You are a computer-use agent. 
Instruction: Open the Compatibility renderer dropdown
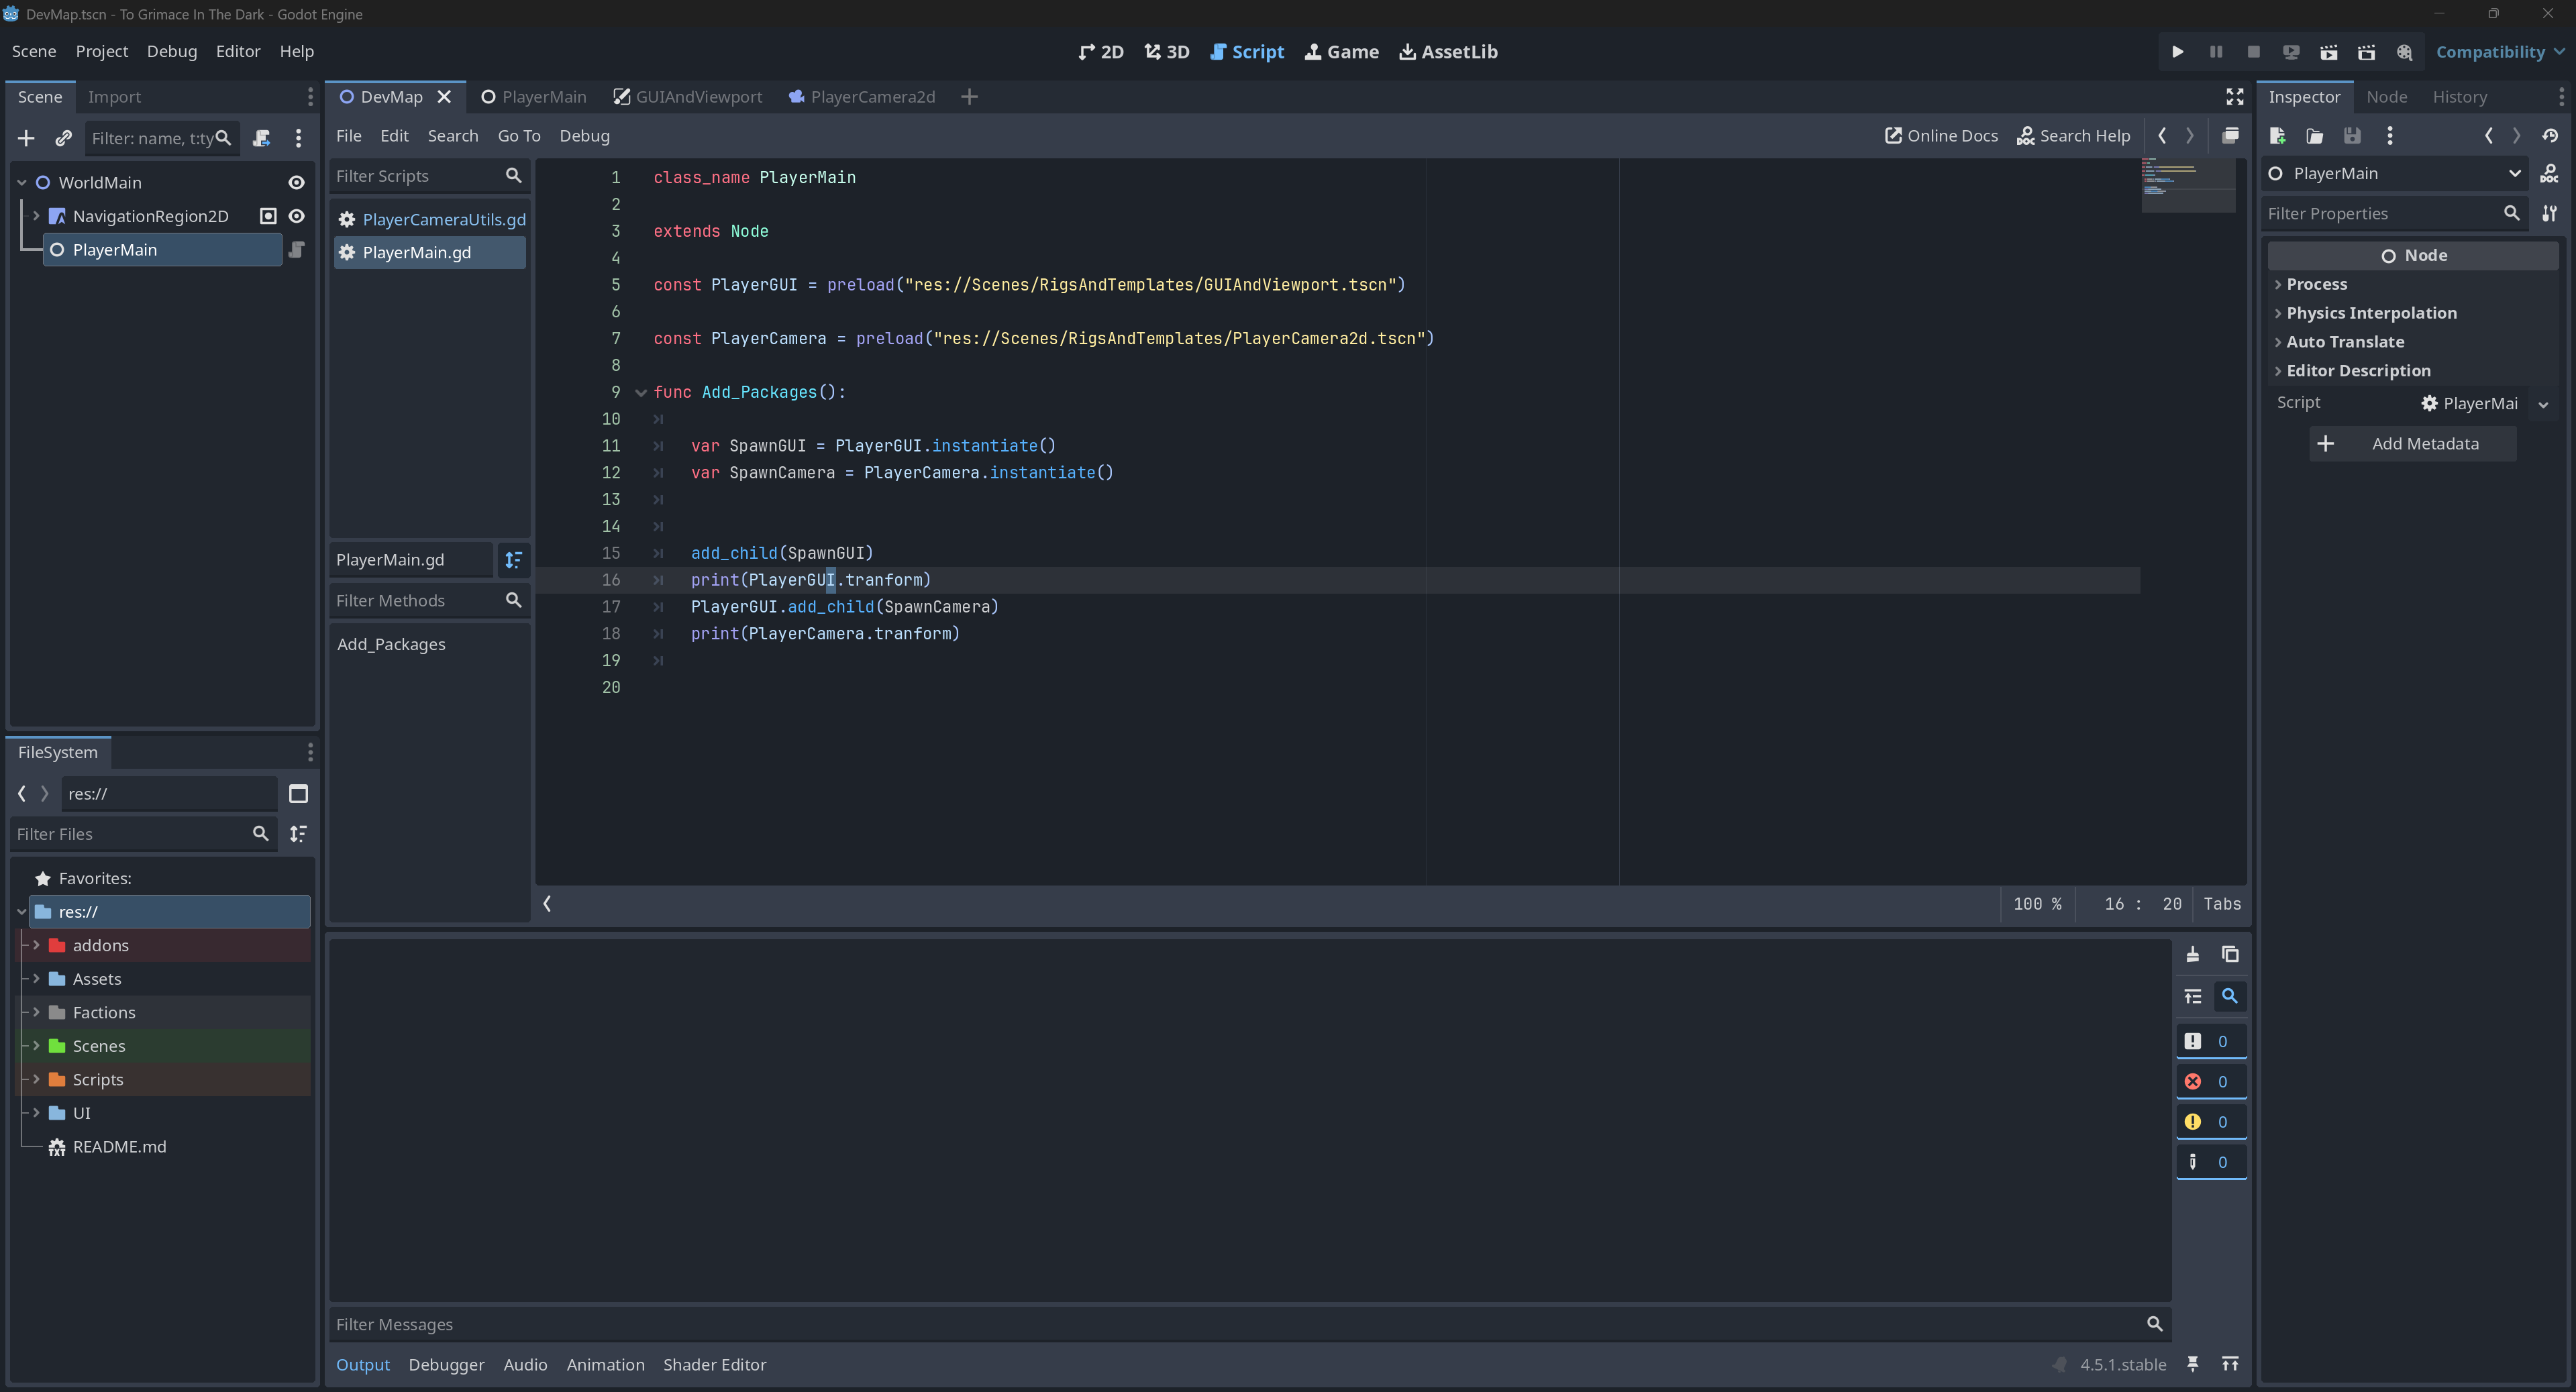[x=2499, y=52]
